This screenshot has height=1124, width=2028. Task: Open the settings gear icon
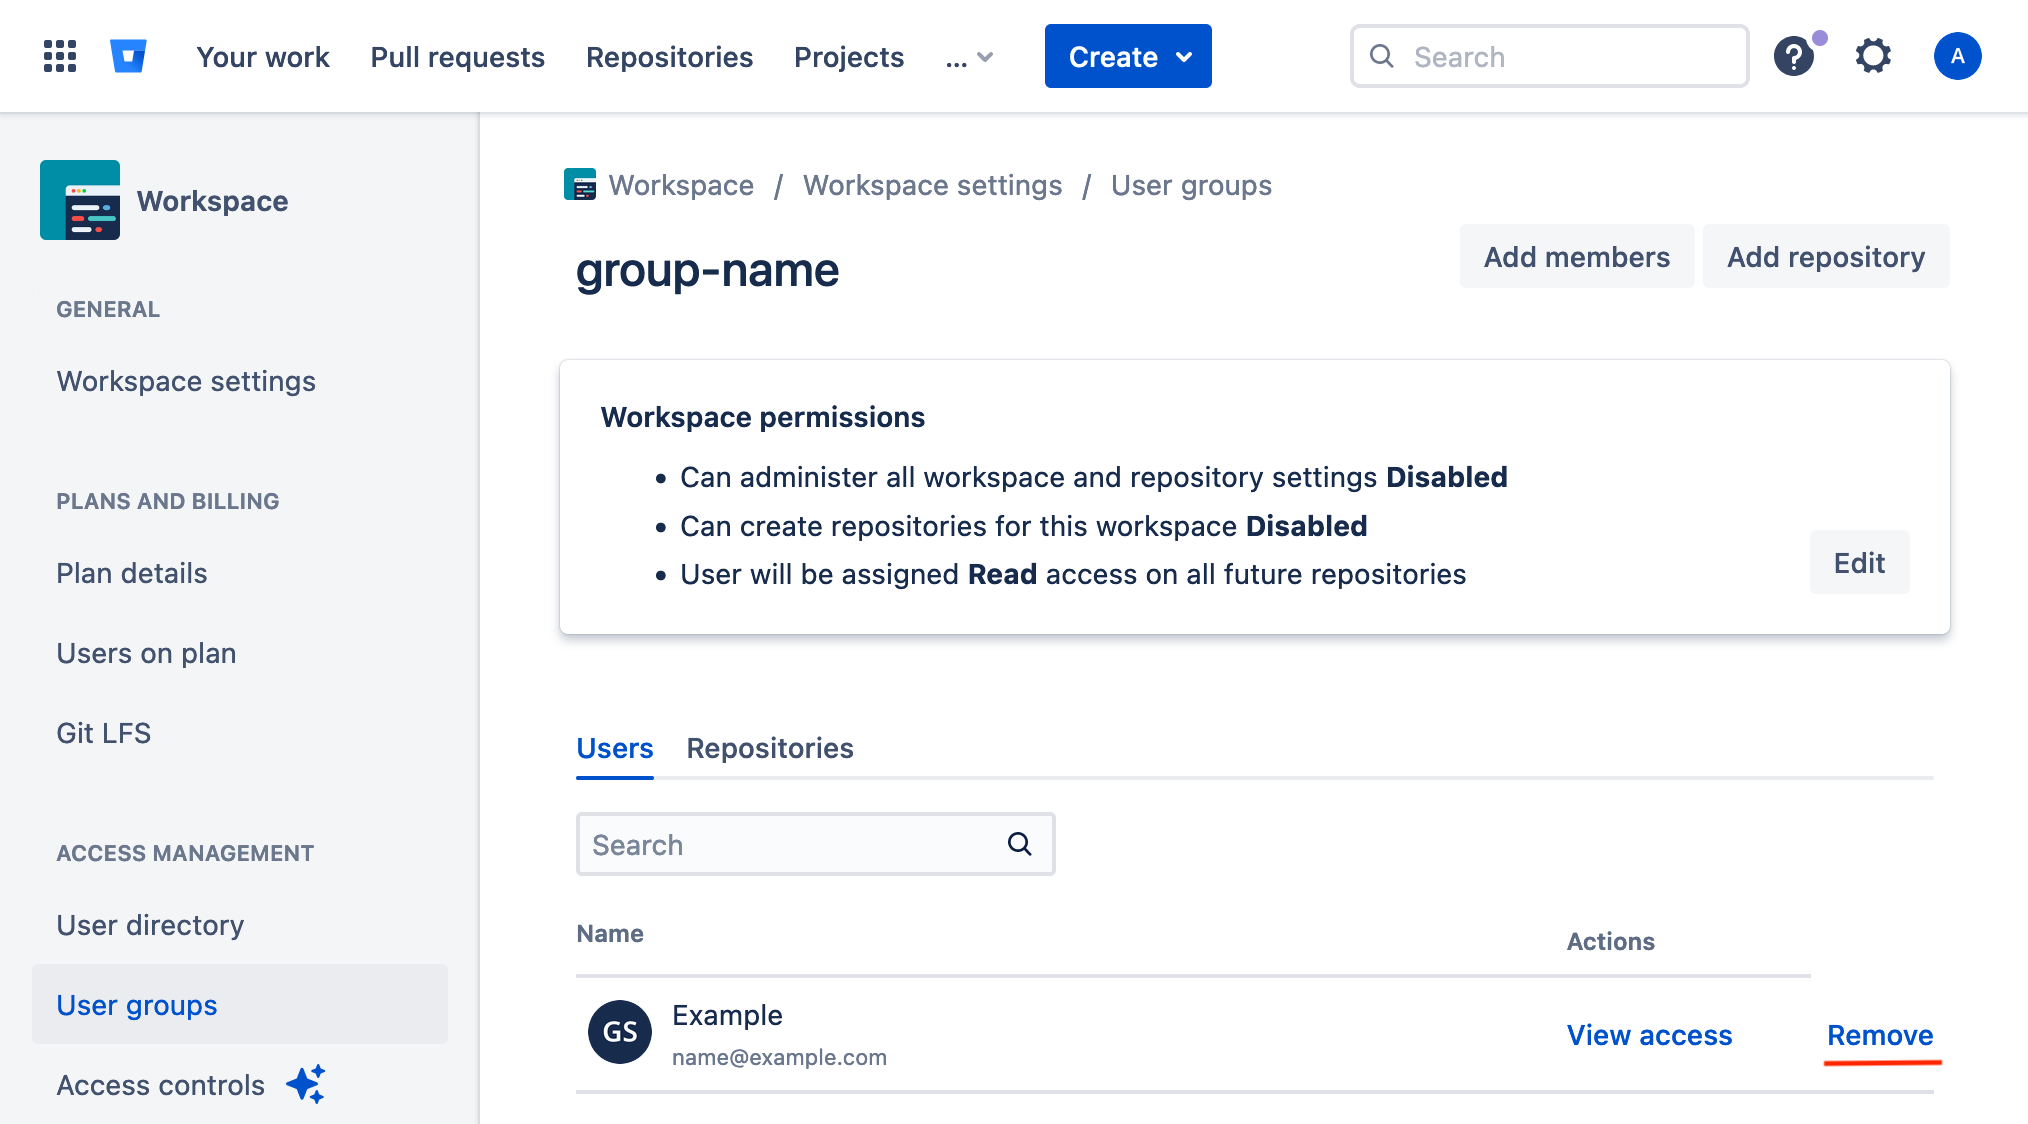click(x=1873, y=56)
